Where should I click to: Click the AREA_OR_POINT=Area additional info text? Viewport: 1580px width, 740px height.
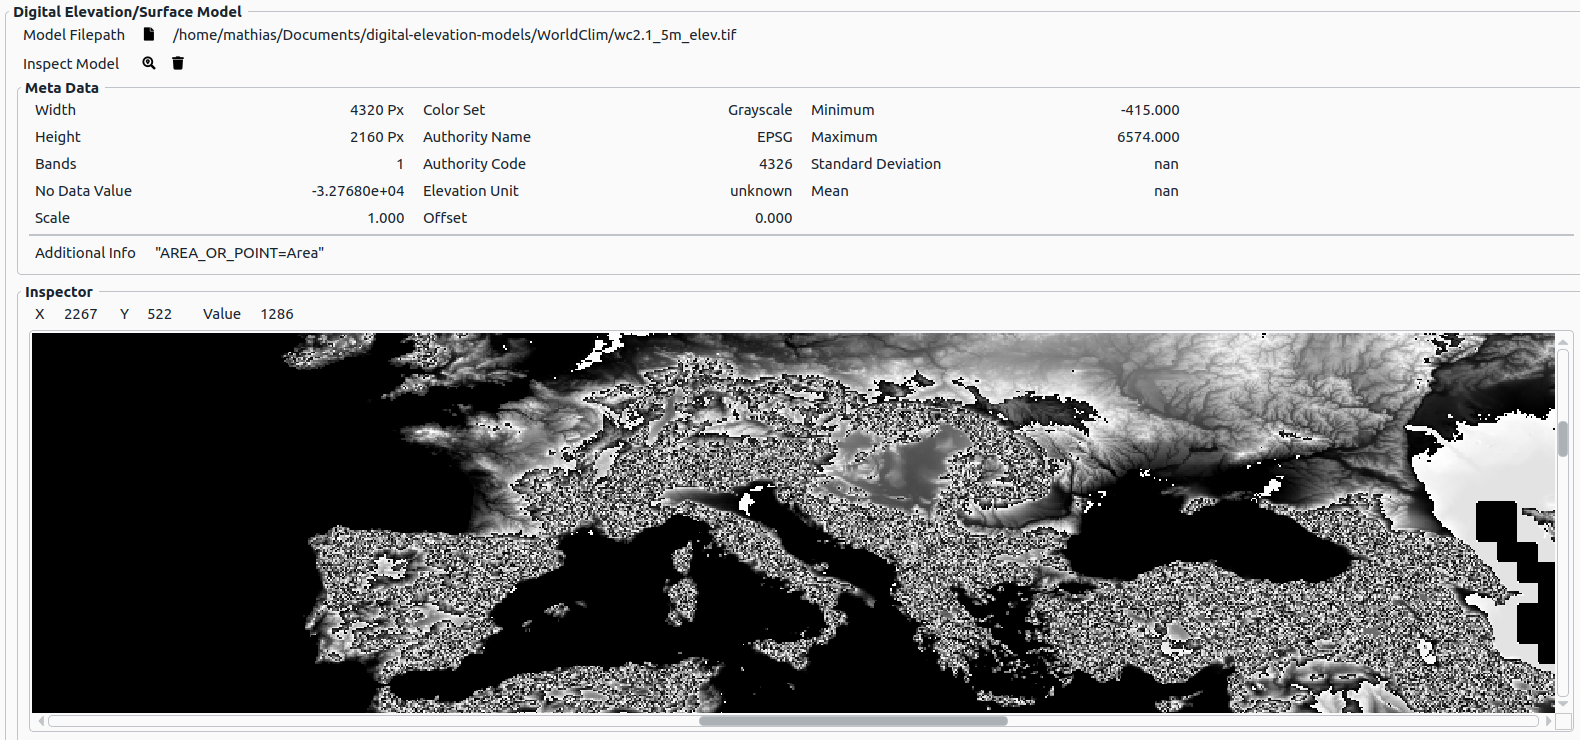click(239, 253)
